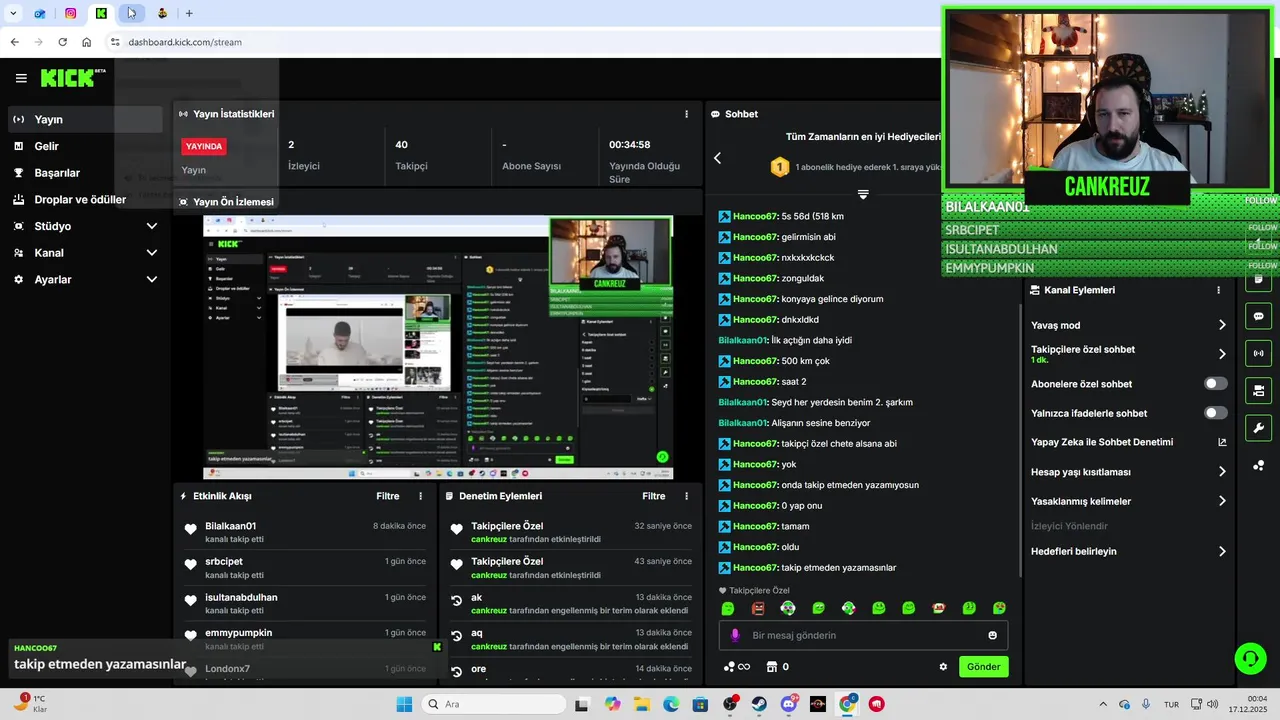1280x720 pixels.
Task: Open Yayın İstatistikleri three-dot menu
Action: point(686,114)
